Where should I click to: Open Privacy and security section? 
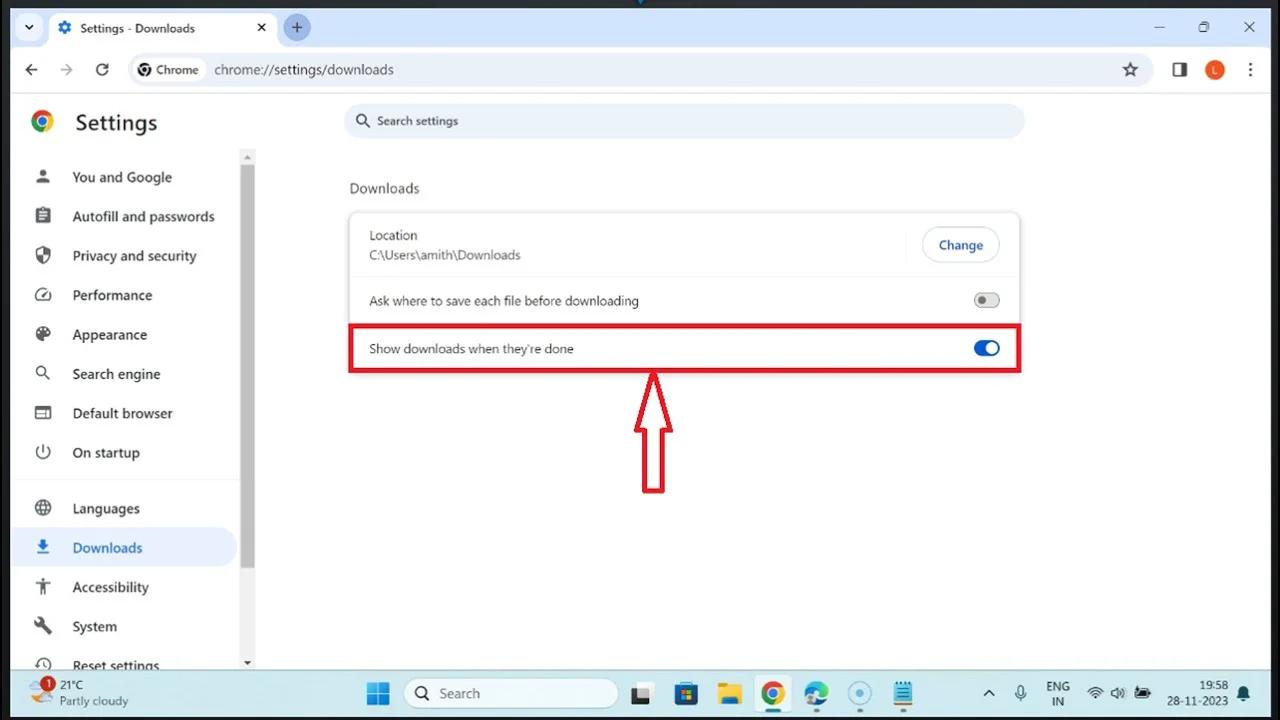click(x=134, y=256)
